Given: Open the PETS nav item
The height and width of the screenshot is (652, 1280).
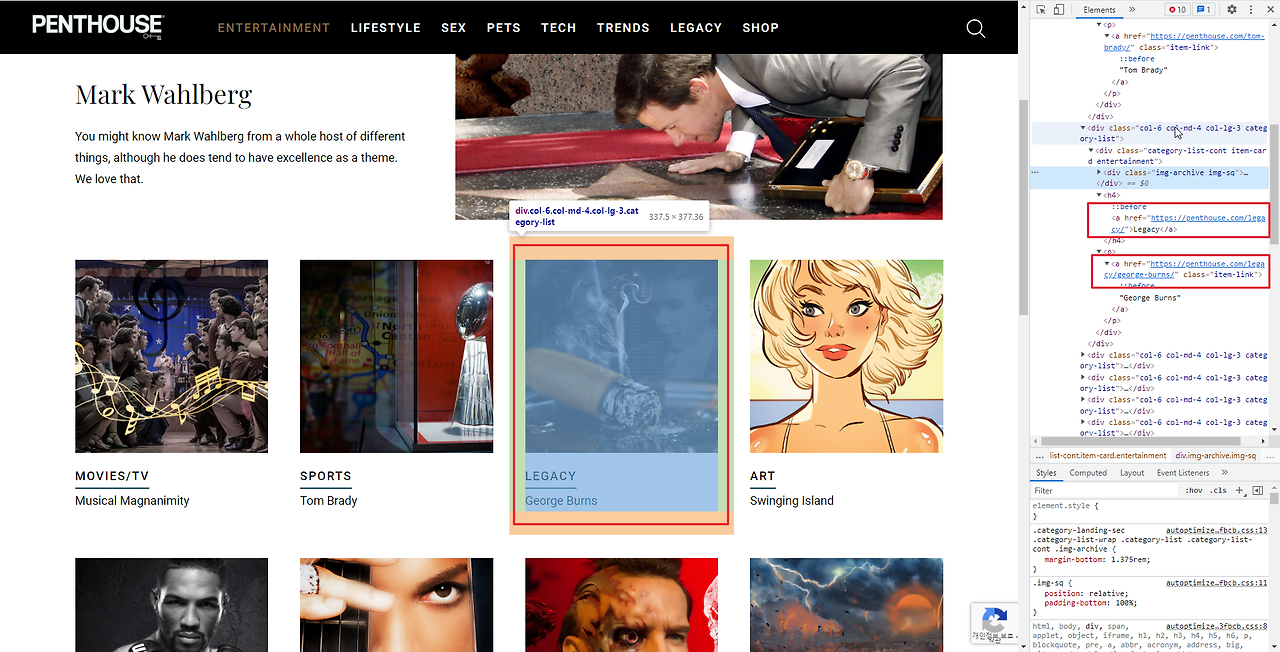Looking at the screenshot, I should [x=504, y=28].
